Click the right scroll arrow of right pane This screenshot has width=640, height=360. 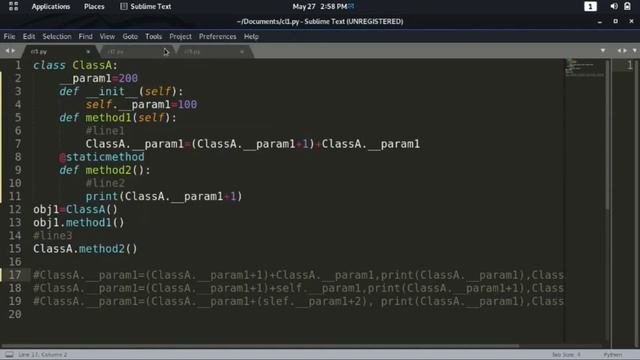pos(625,51)
